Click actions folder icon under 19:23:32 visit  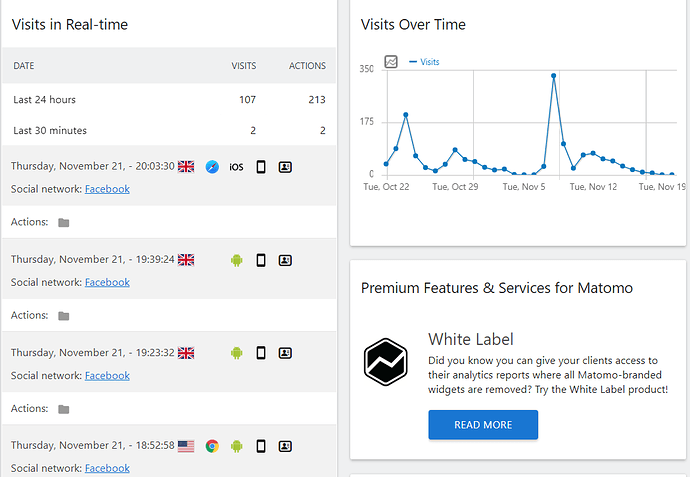[64, 409]
